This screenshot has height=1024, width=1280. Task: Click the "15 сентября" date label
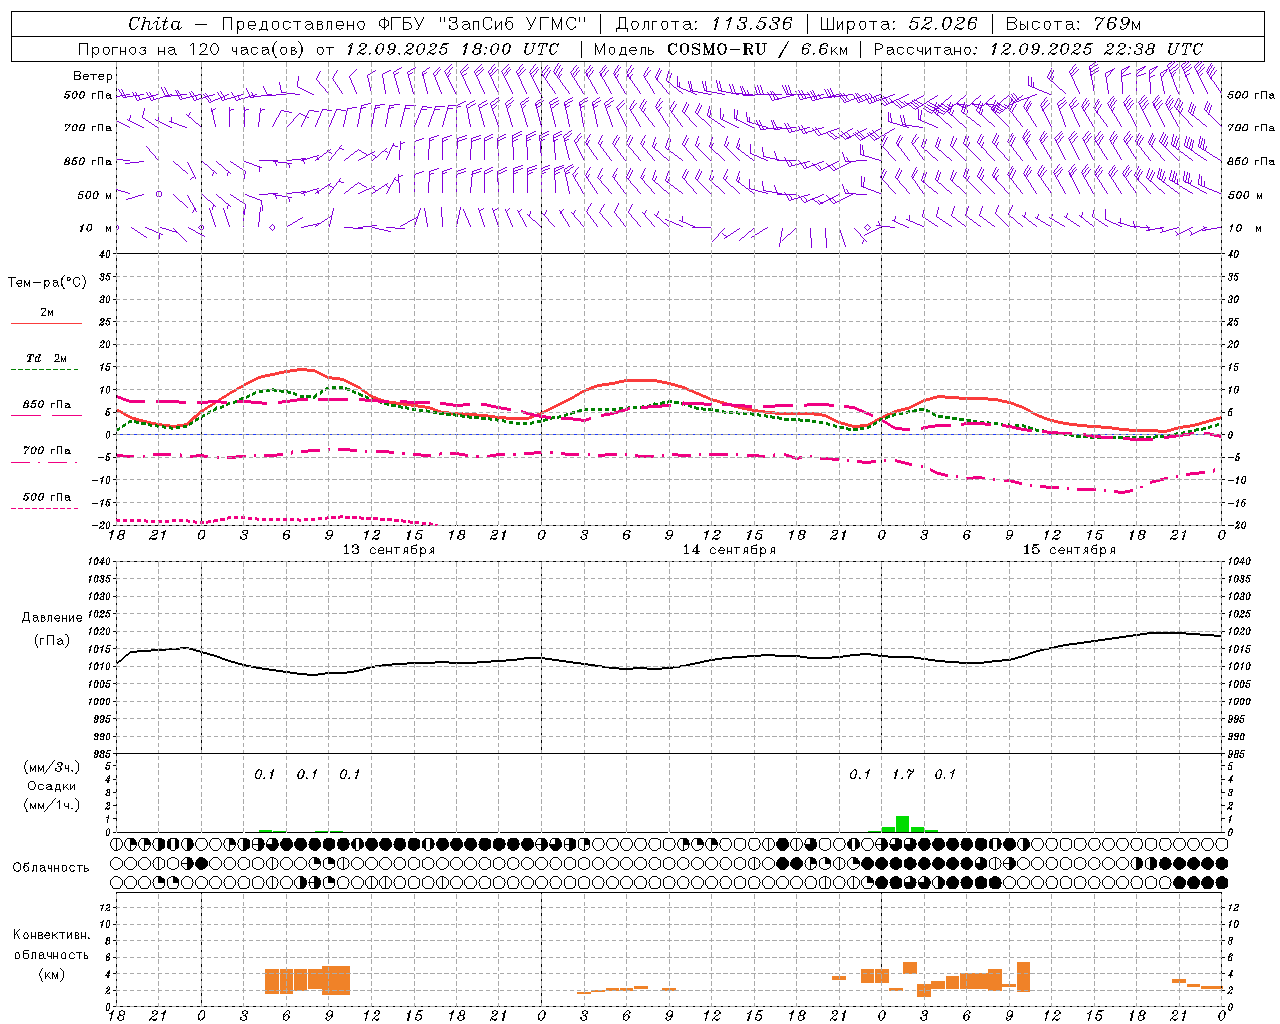(1069, 550)
